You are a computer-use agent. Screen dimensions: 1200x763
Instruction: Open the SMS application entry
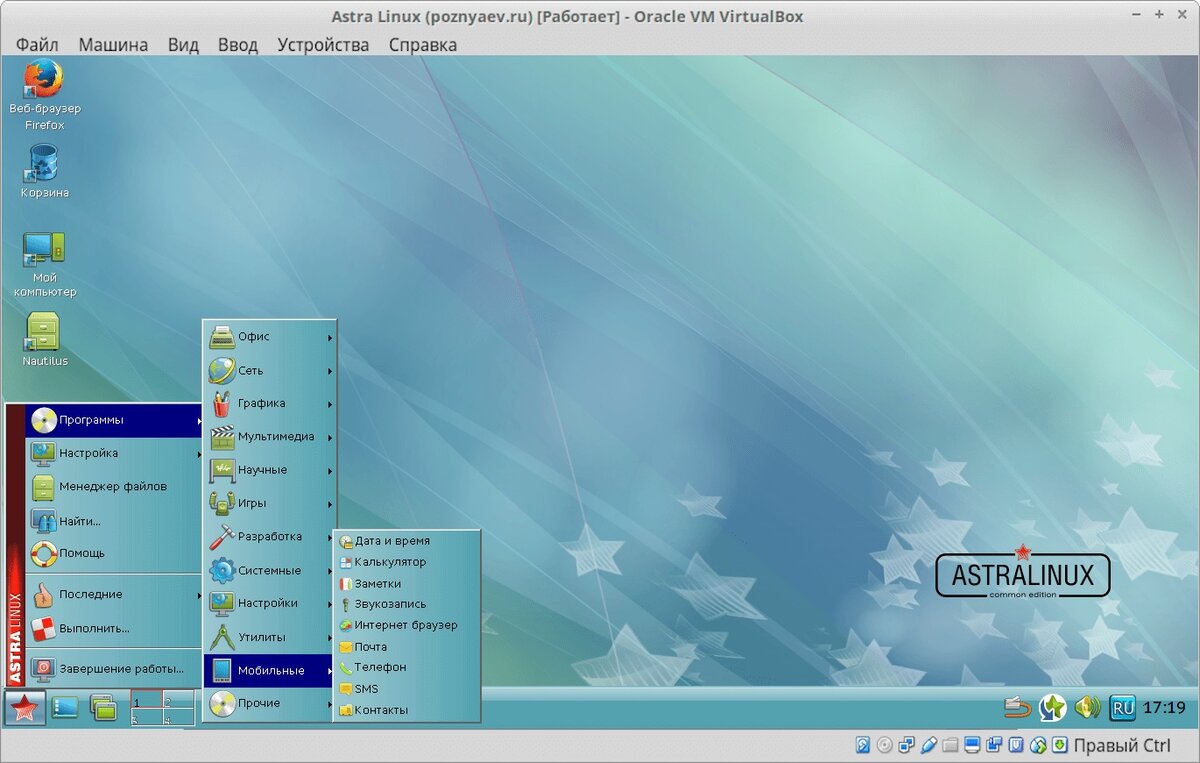(368, 688)
